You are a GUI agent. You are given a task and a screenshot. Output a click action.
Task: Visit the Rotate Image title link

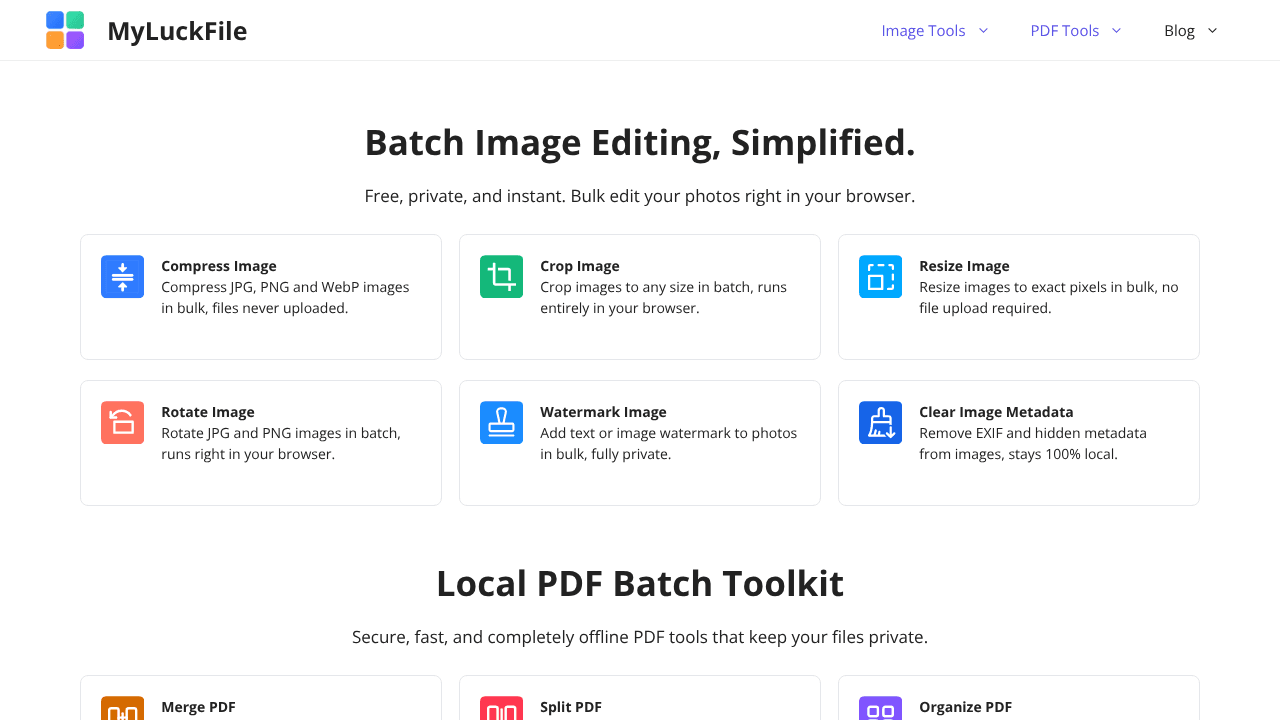pyautogui.click(x=208, y=412)
